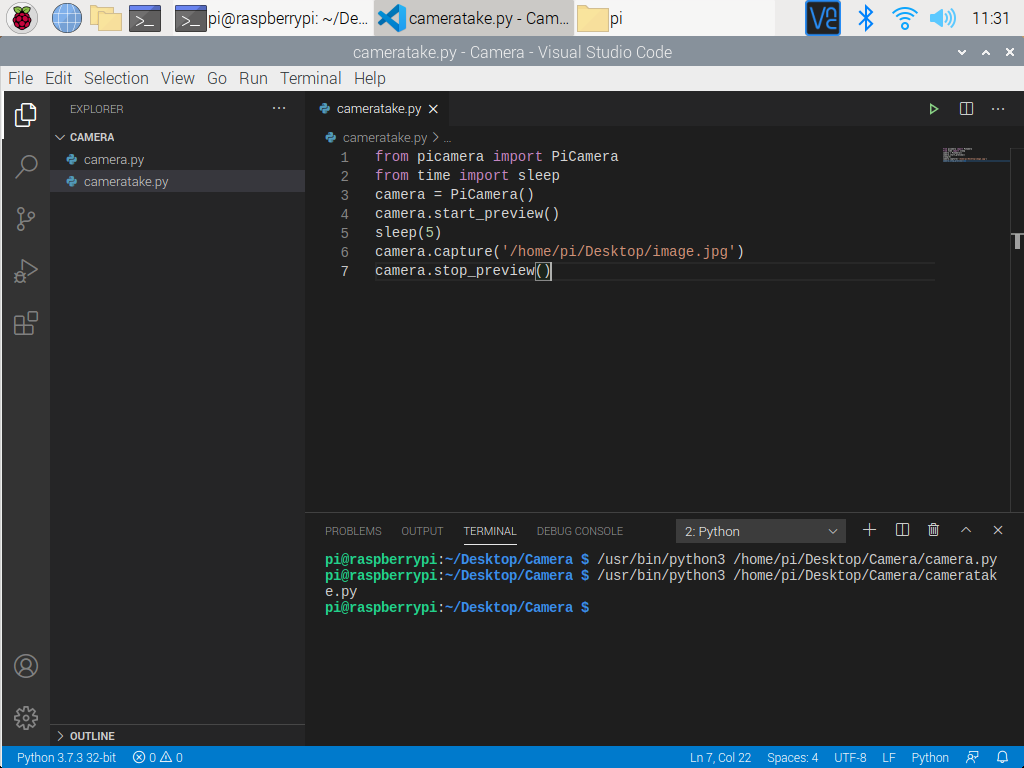The image size is (1024, 768).
Task: Open the terminal selector dropdown '2: Python'
Action: point(761,531)
